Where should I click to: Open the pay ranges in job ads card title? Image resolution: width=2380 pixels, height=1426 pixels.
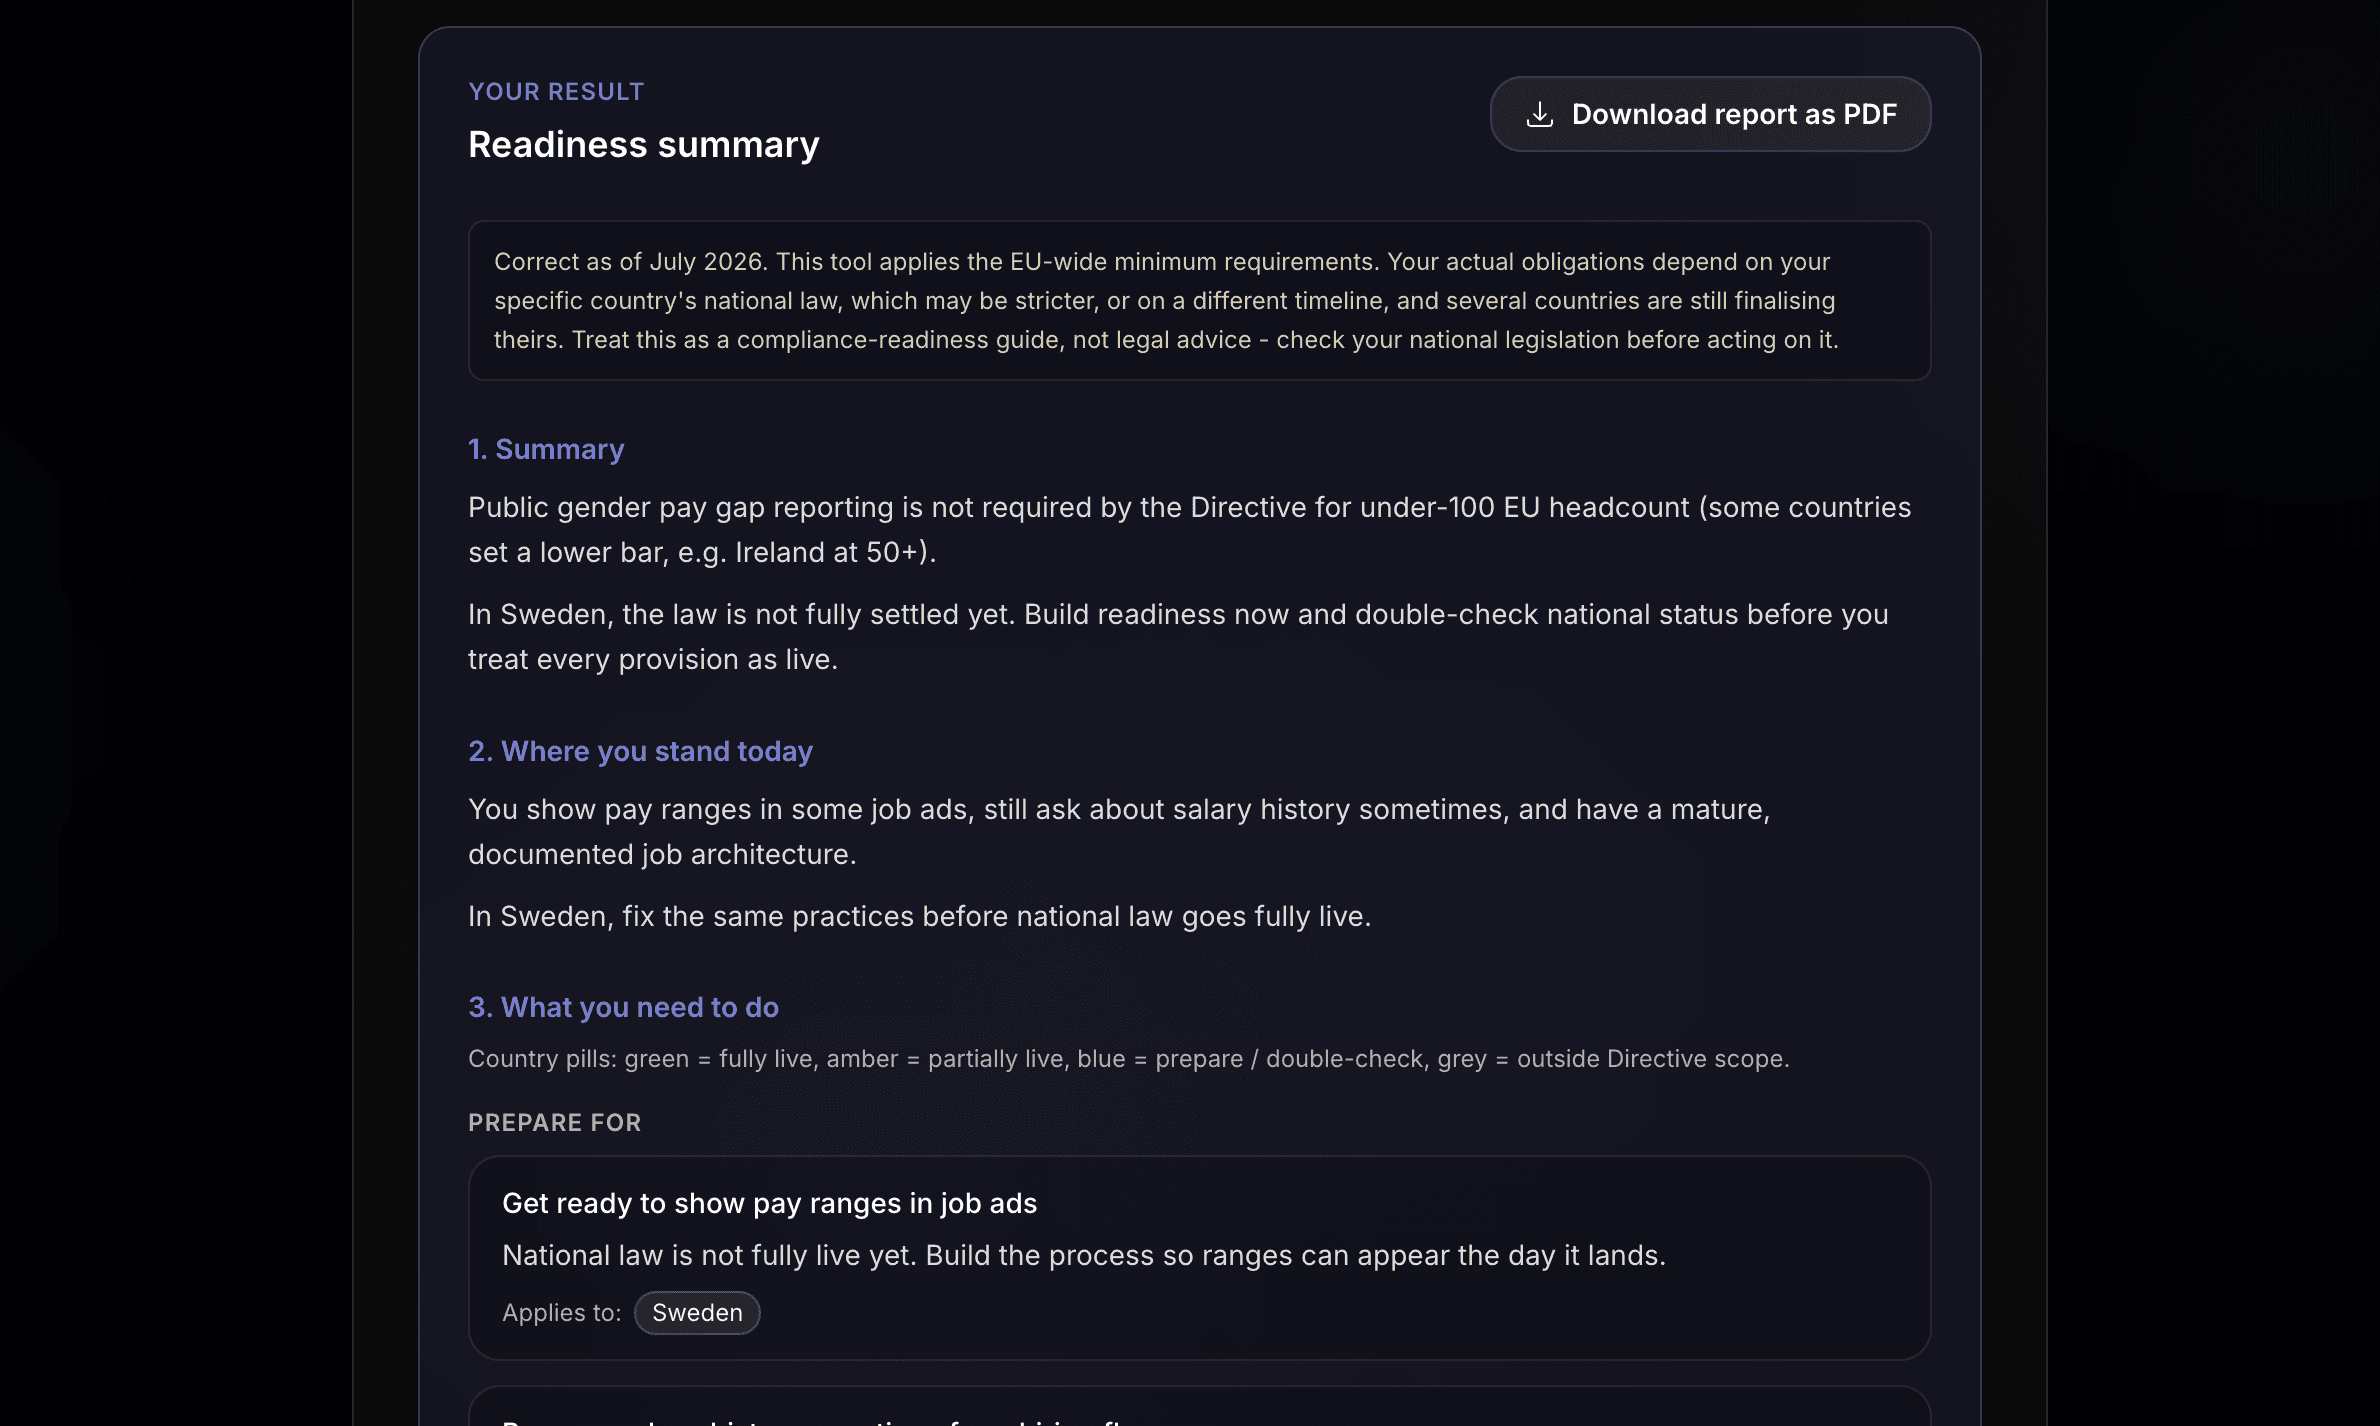(x=769, y=1203)
